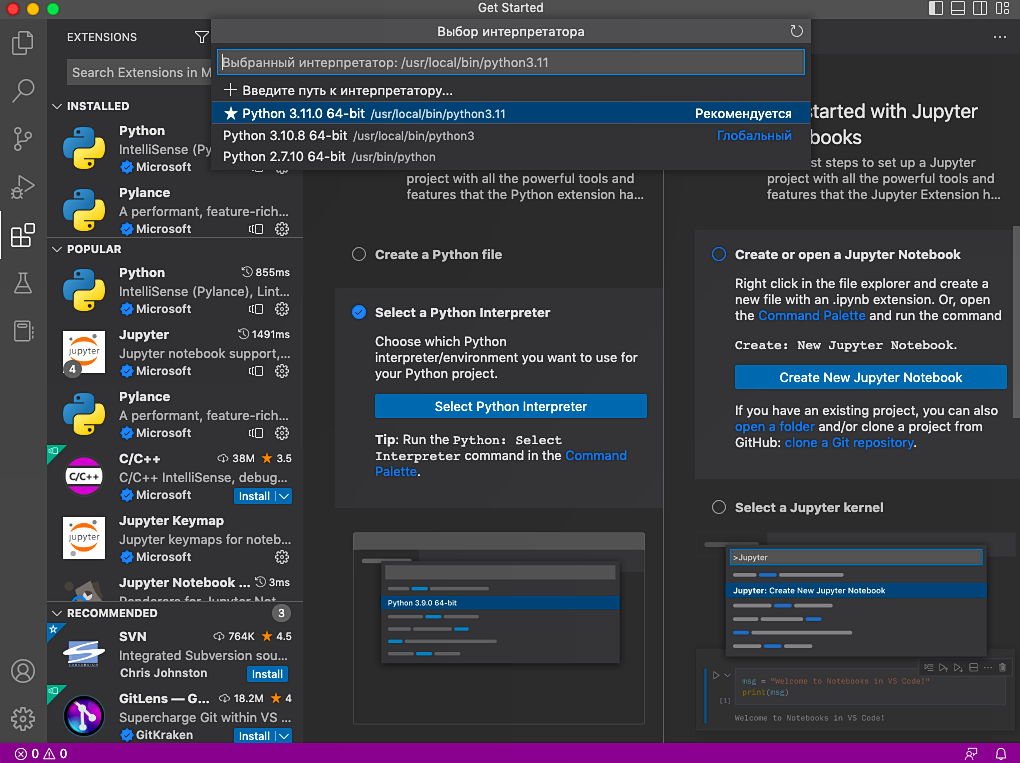The width and height of the screenshot is (1020, 763).
Task: Open the notifications bell in status bar
Action: pyautogui.click(x=1000, y=753)
